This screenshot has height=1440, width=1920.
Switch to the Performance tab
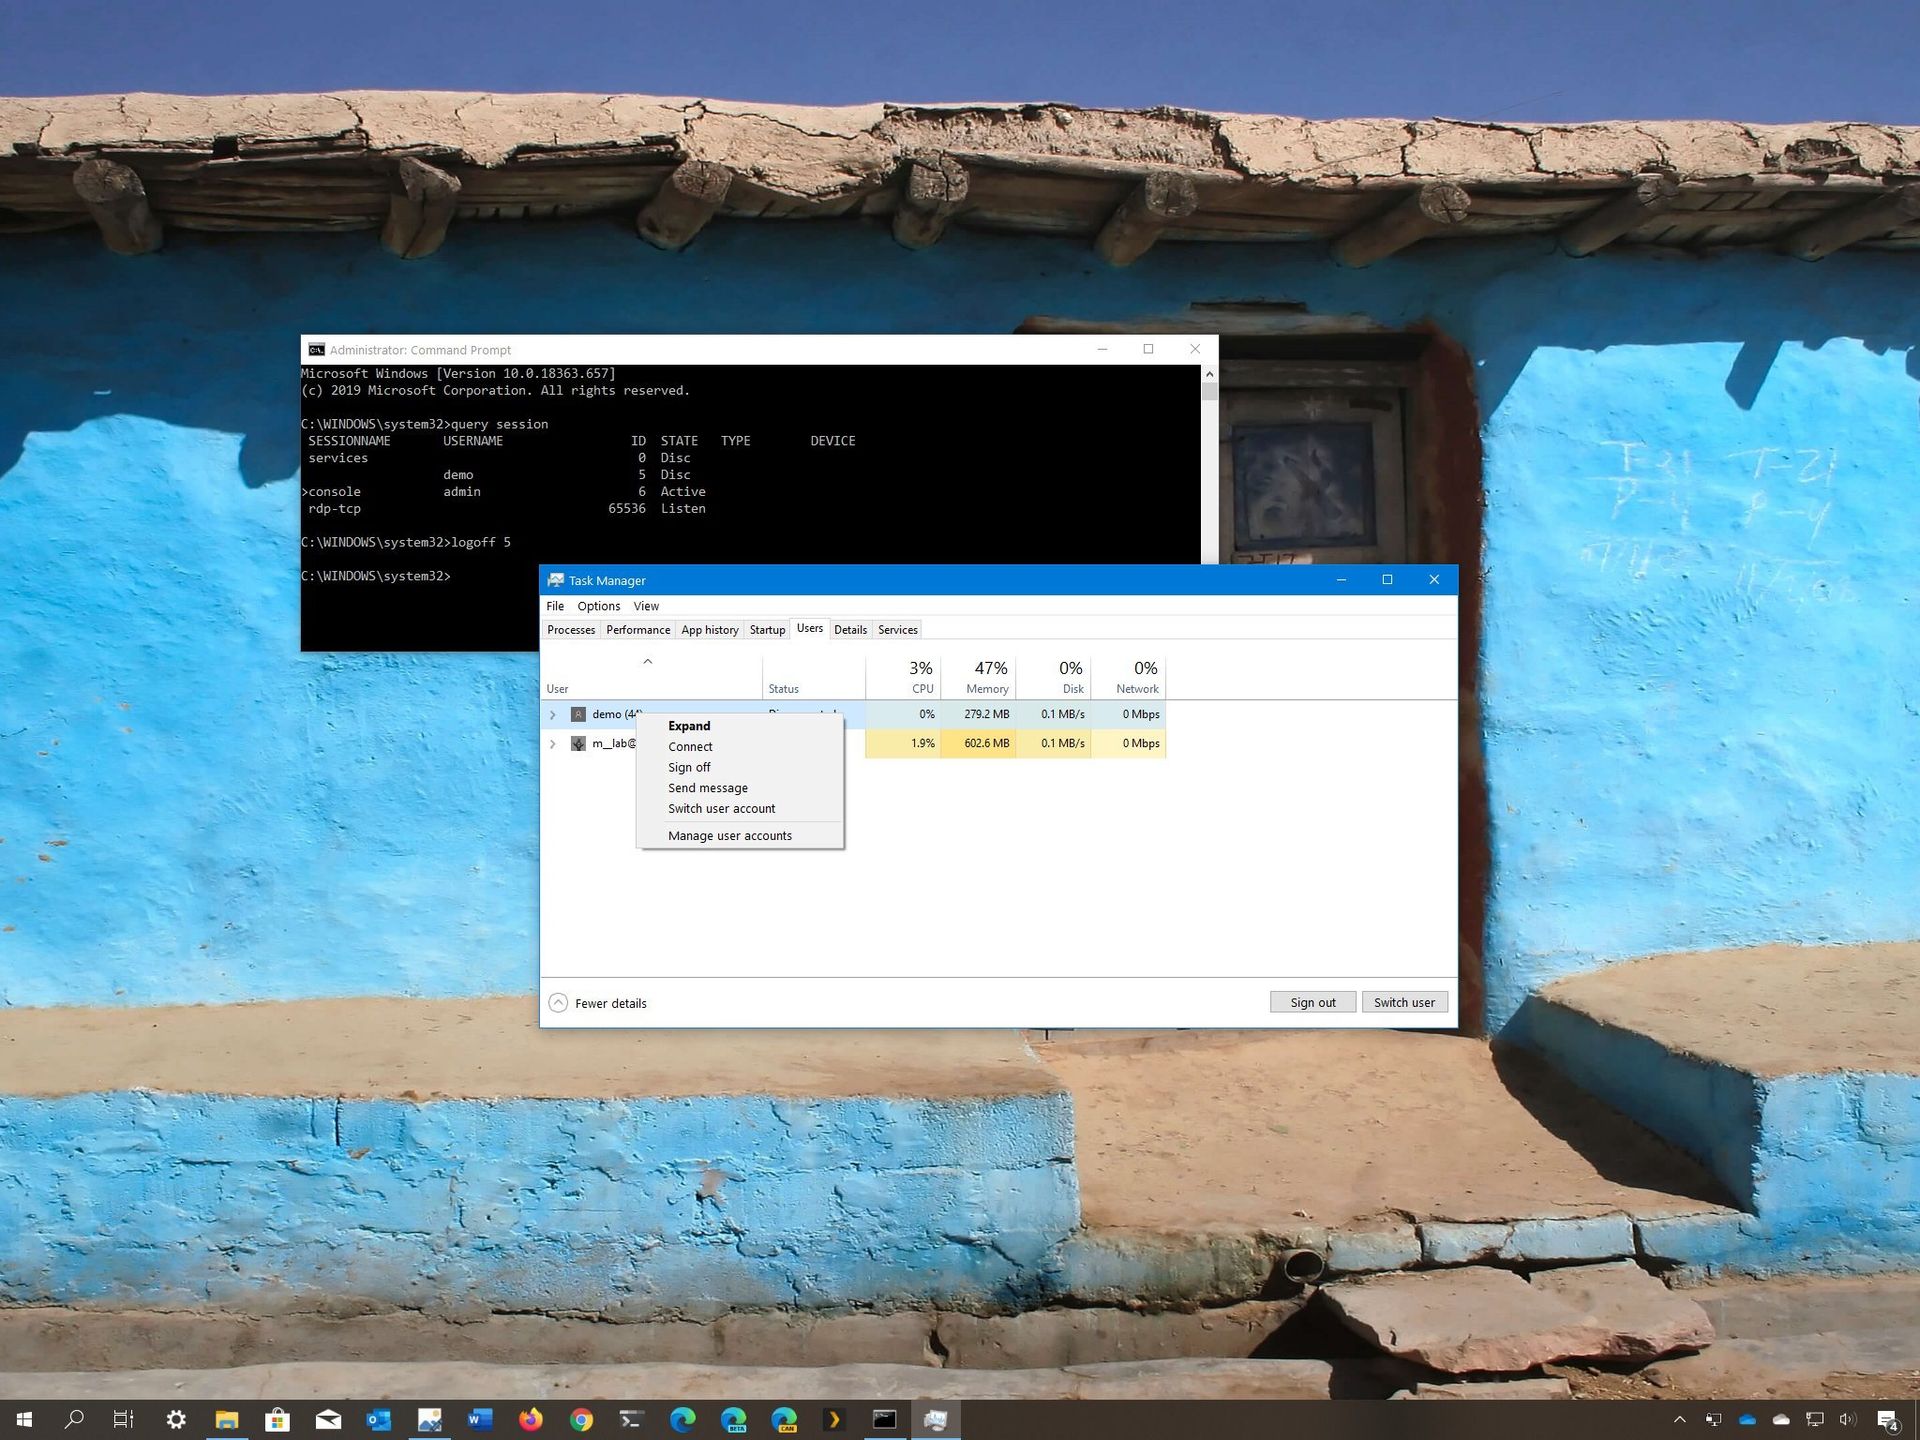(x=637, y=629)
